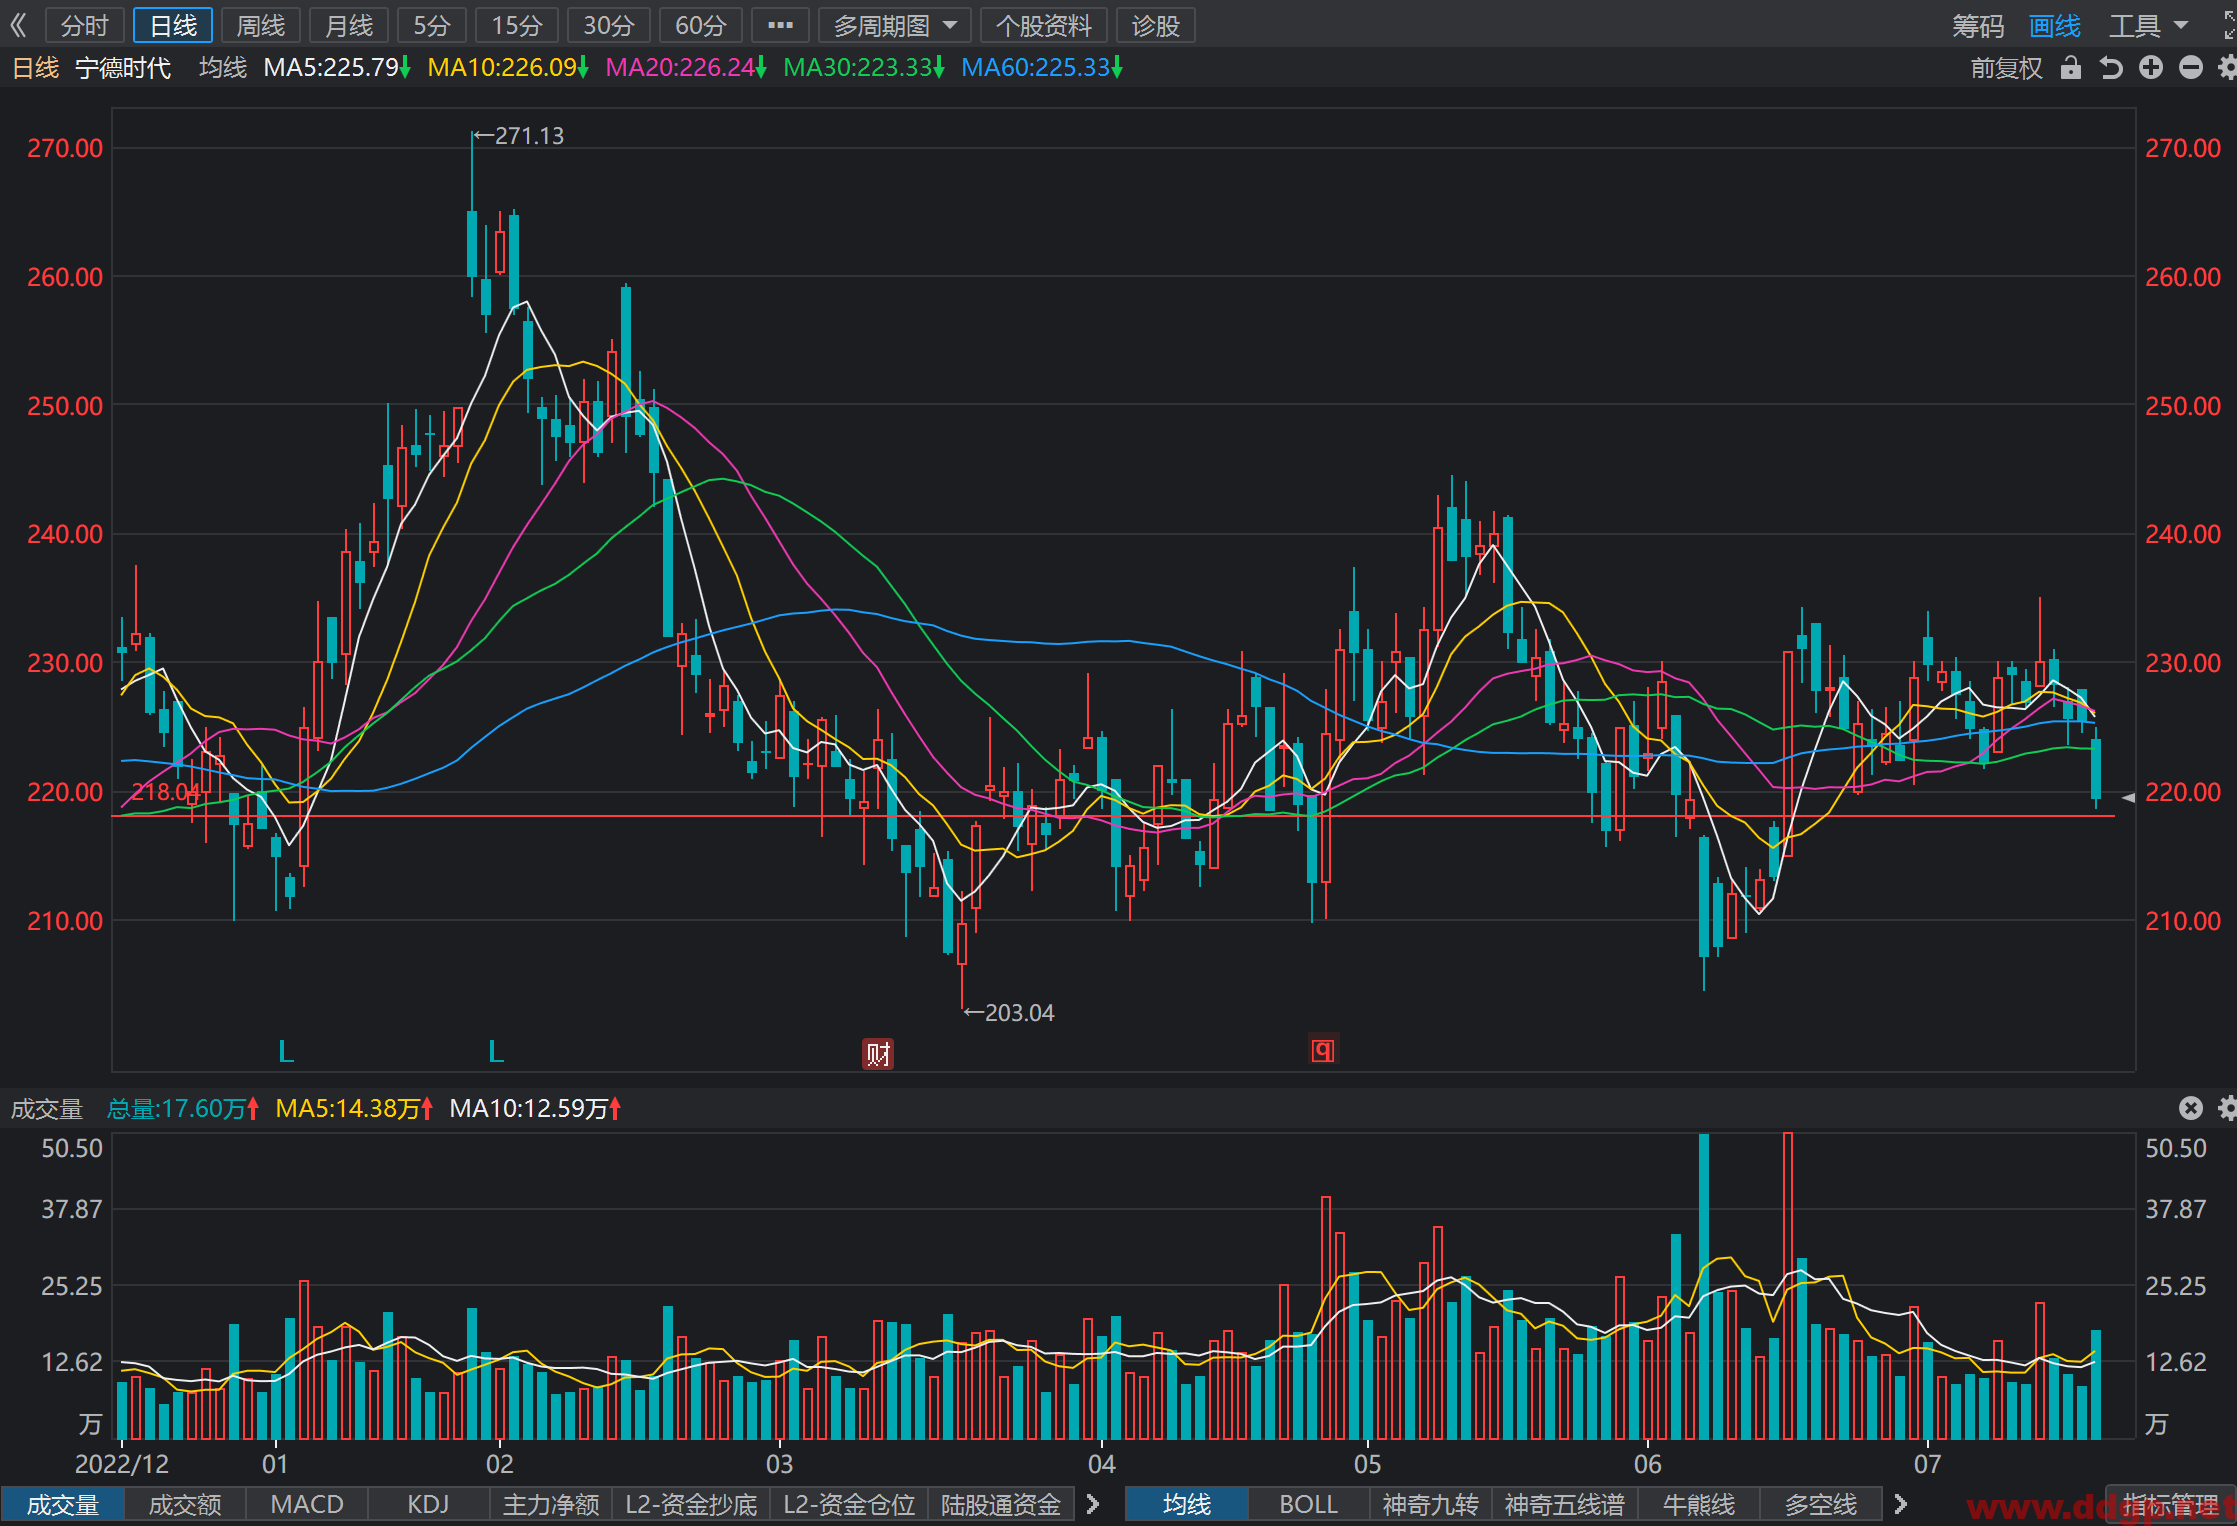2237x1526 pixels.
Task: Open the 多周期图 dropdown
Action: point(895,26)
